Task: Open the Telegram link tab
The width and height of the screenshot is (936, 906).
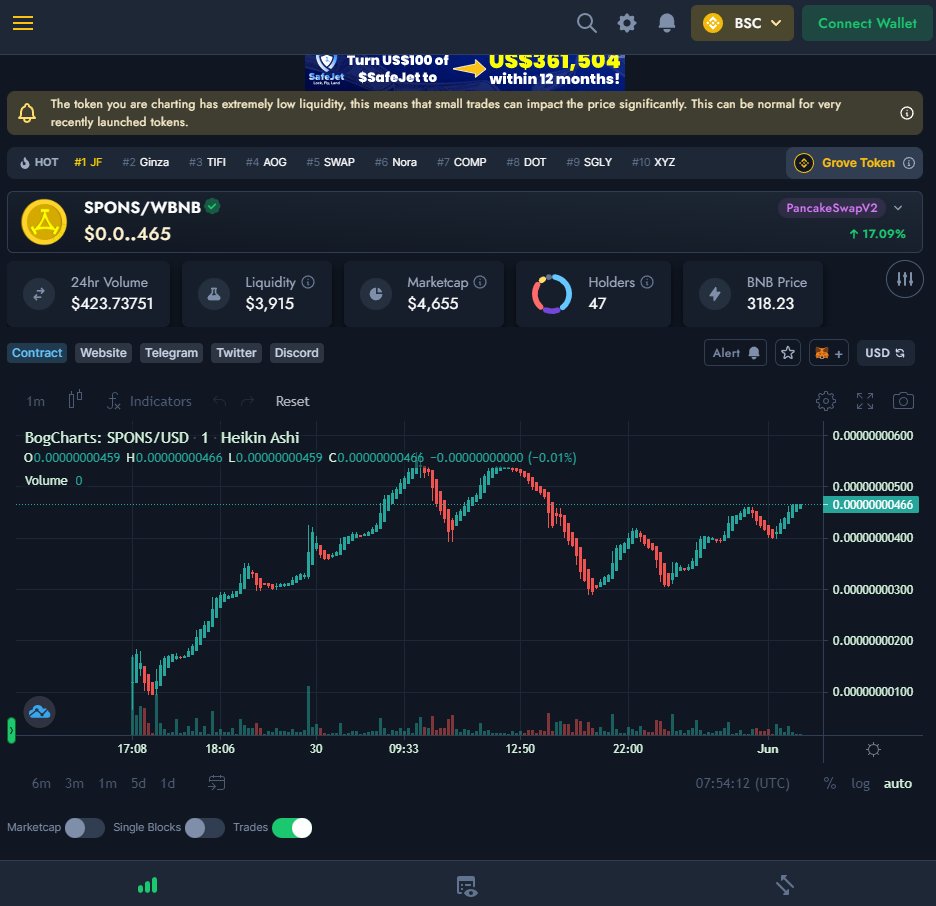Action: 171,353
